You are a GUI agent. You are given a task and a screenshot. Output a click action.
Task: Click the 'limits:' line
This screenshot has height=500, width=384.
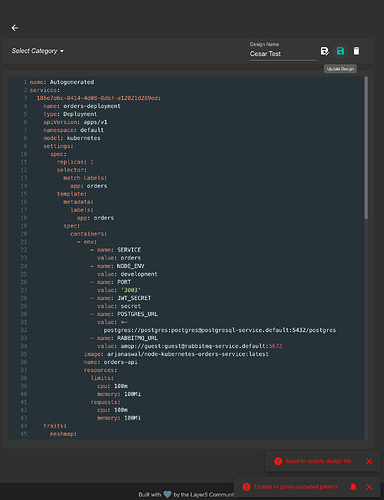point(102,378)
